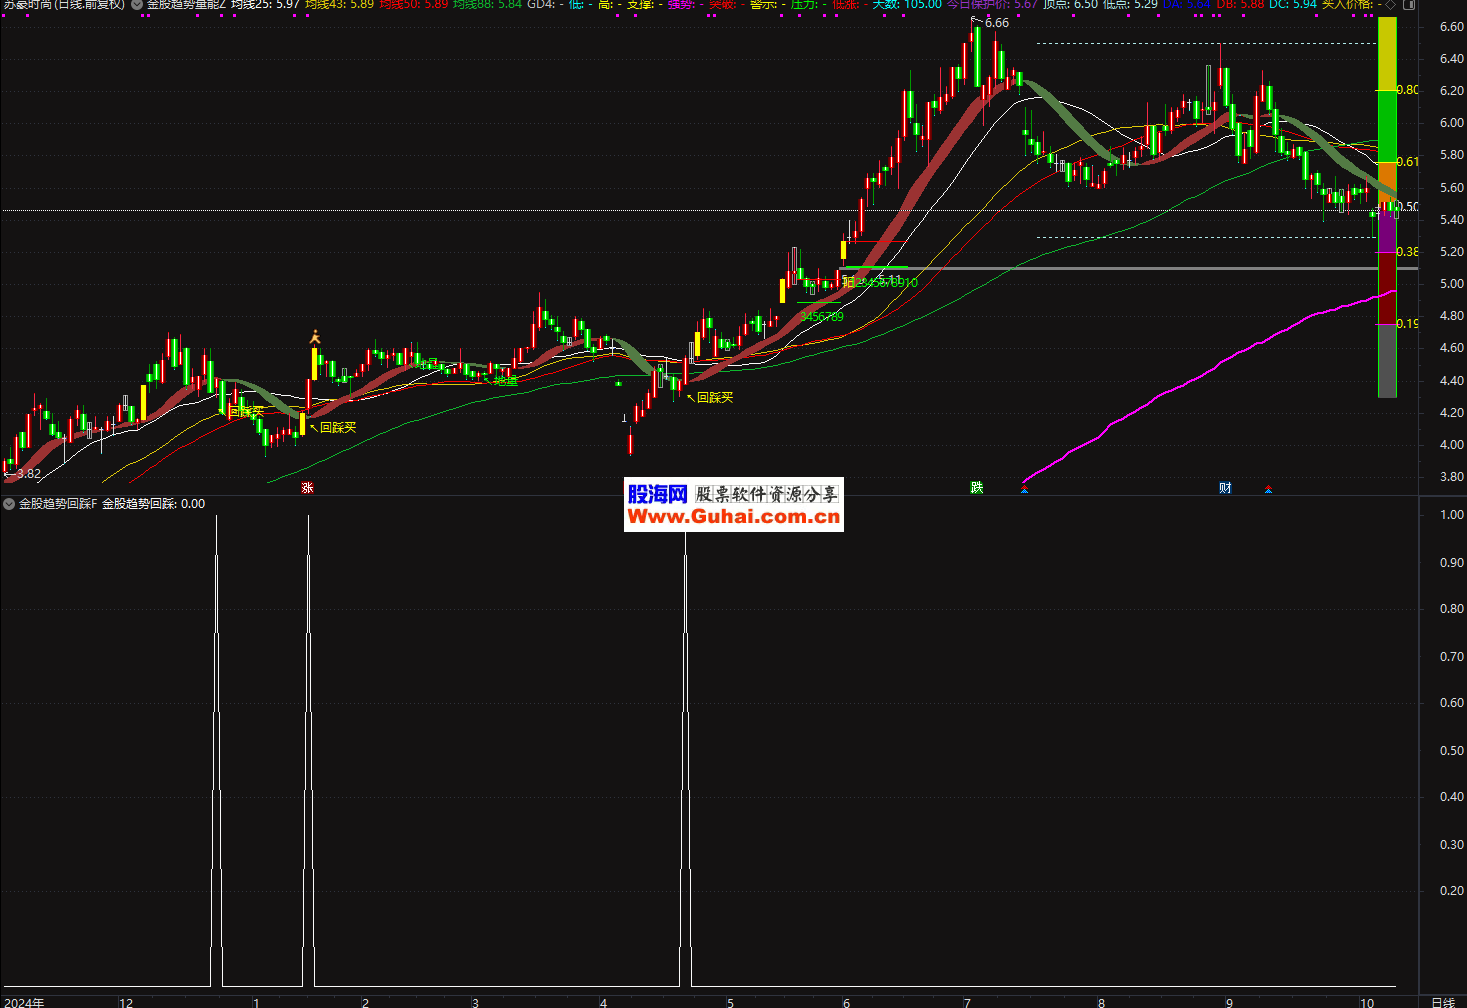Click the 股海网 logo banner
The height and width of the screenshot is (1008, 1467).
(x=657, y=493)
